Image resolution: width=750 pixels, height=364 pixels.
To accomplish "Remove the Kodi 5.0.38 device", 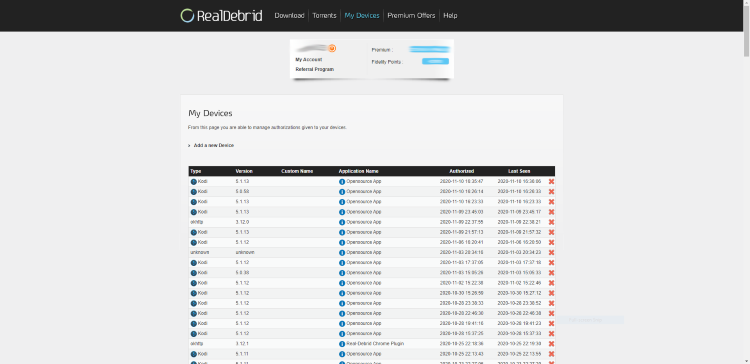I will (x=551, y=273).
